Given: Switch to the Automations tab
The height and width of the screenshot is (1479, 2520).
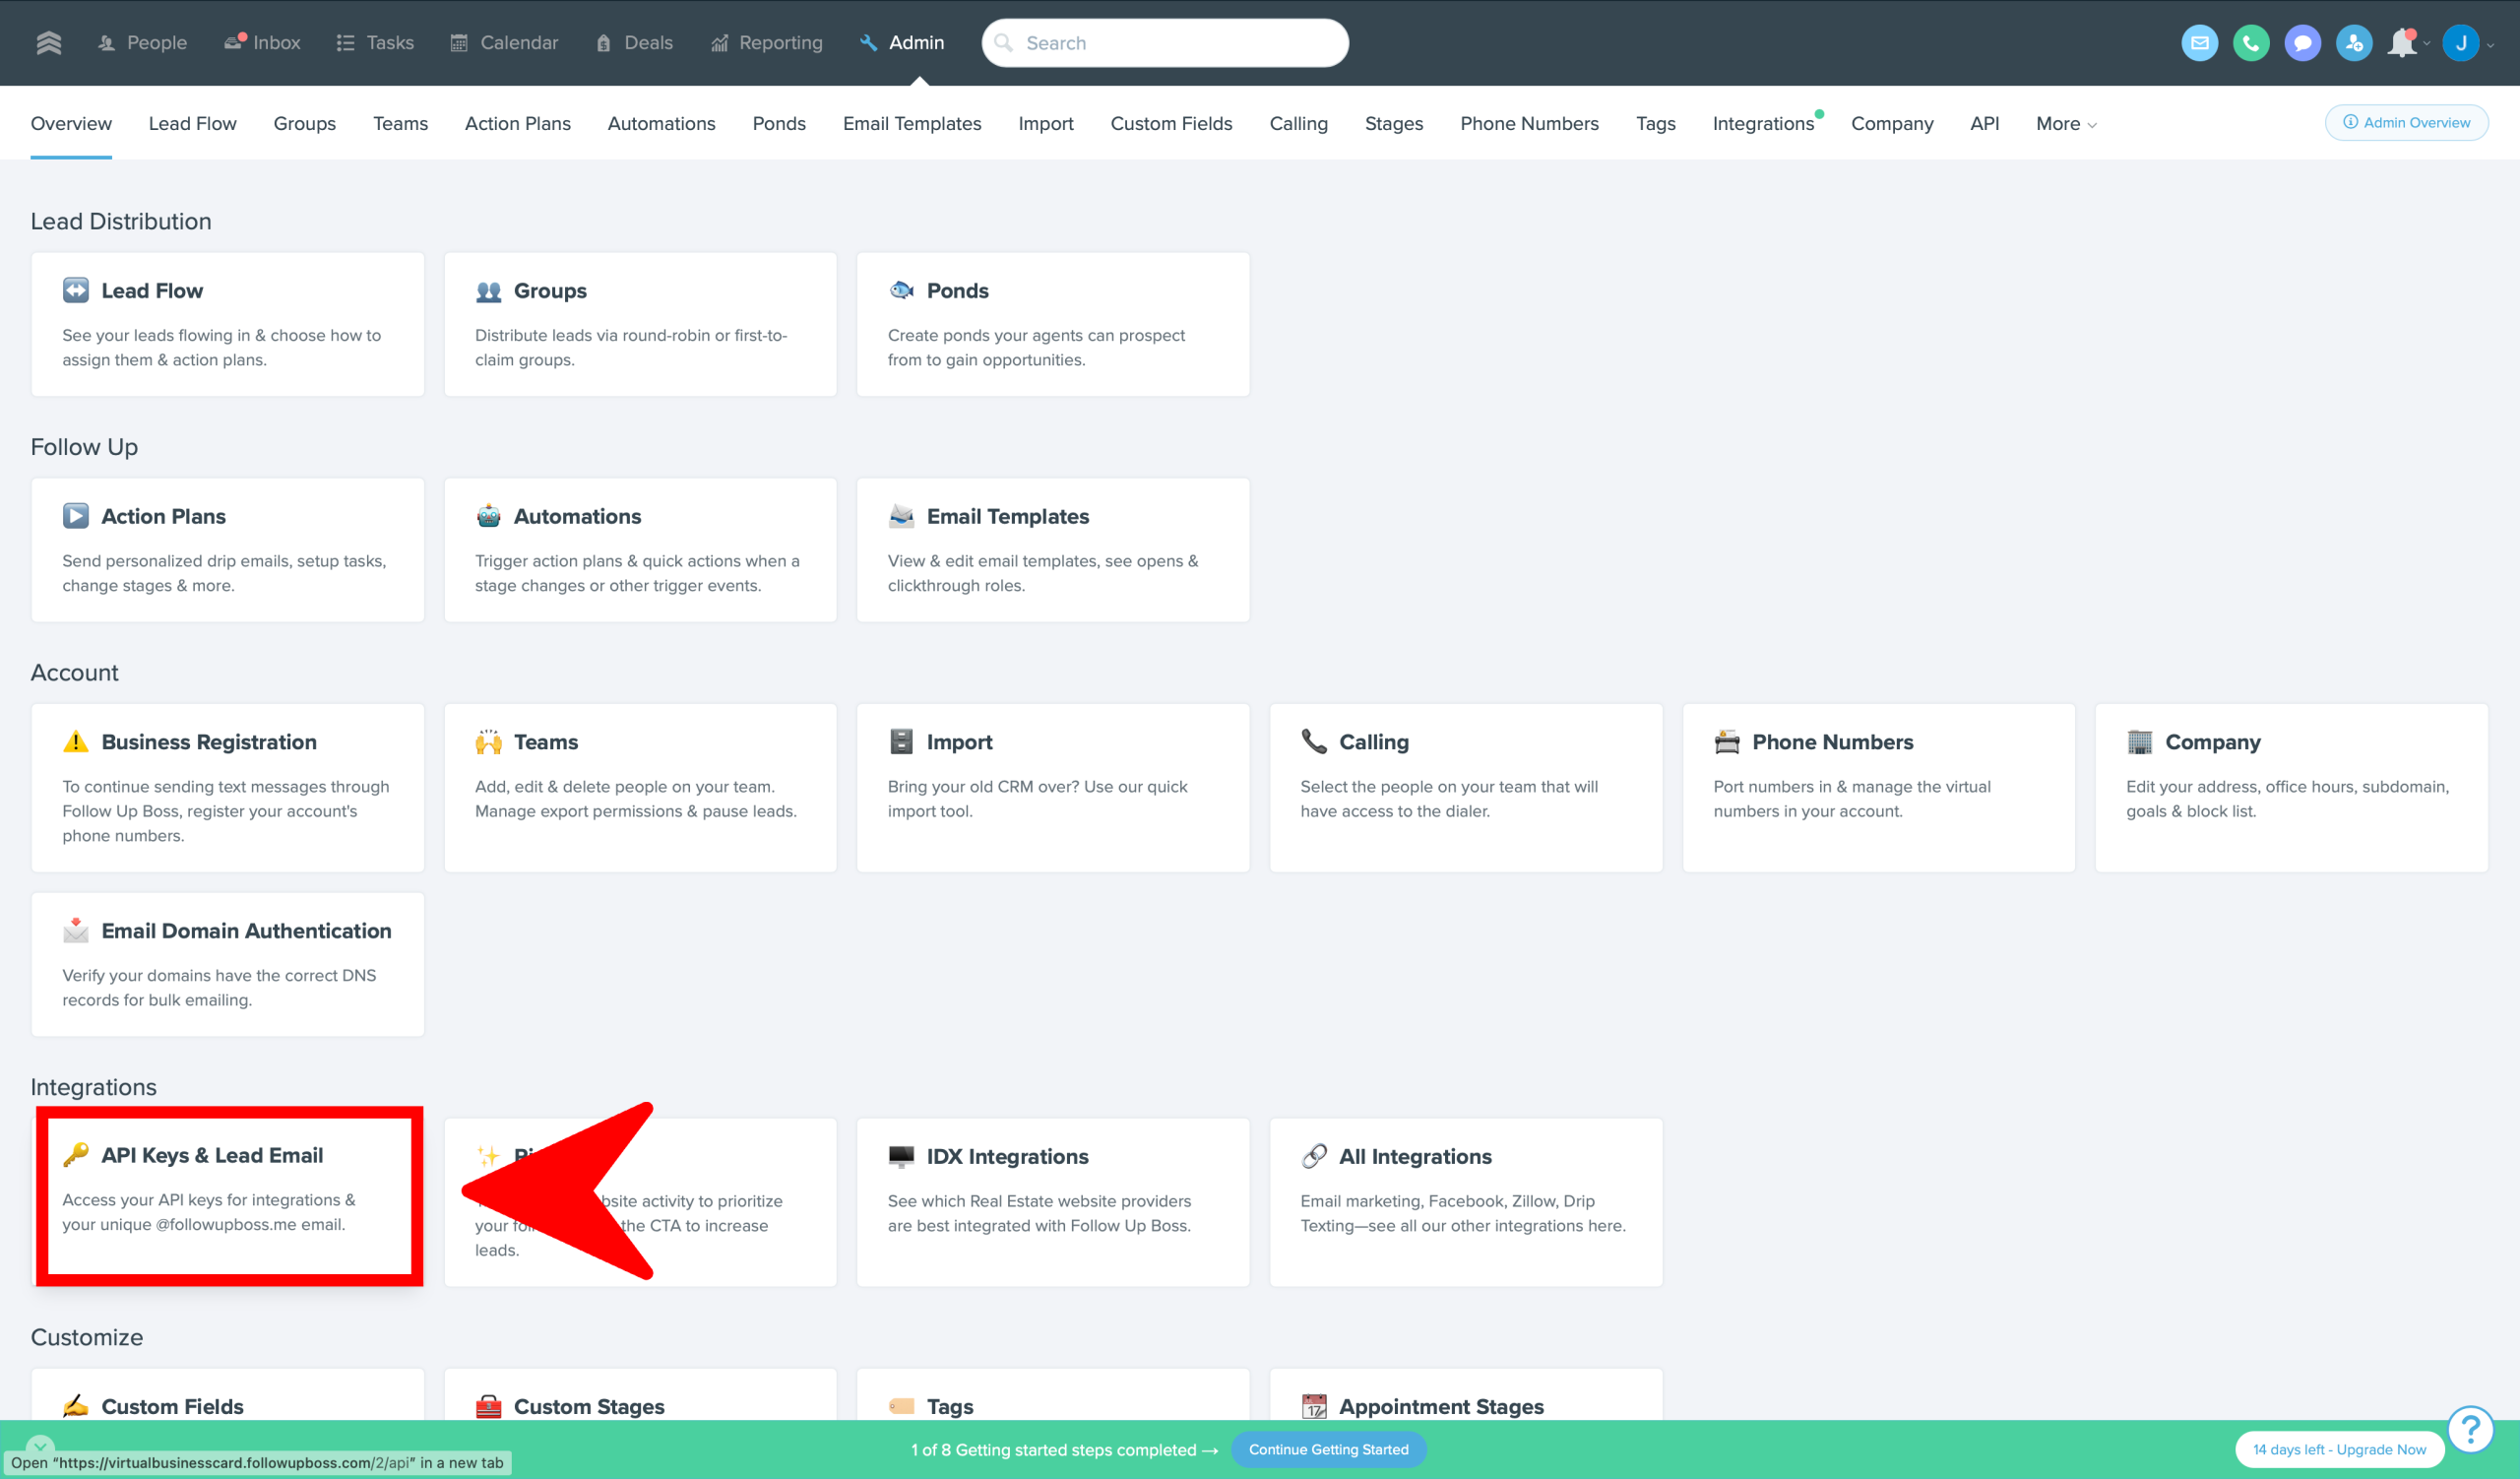Looking at the screenshot, I should [x=661, y=124].
